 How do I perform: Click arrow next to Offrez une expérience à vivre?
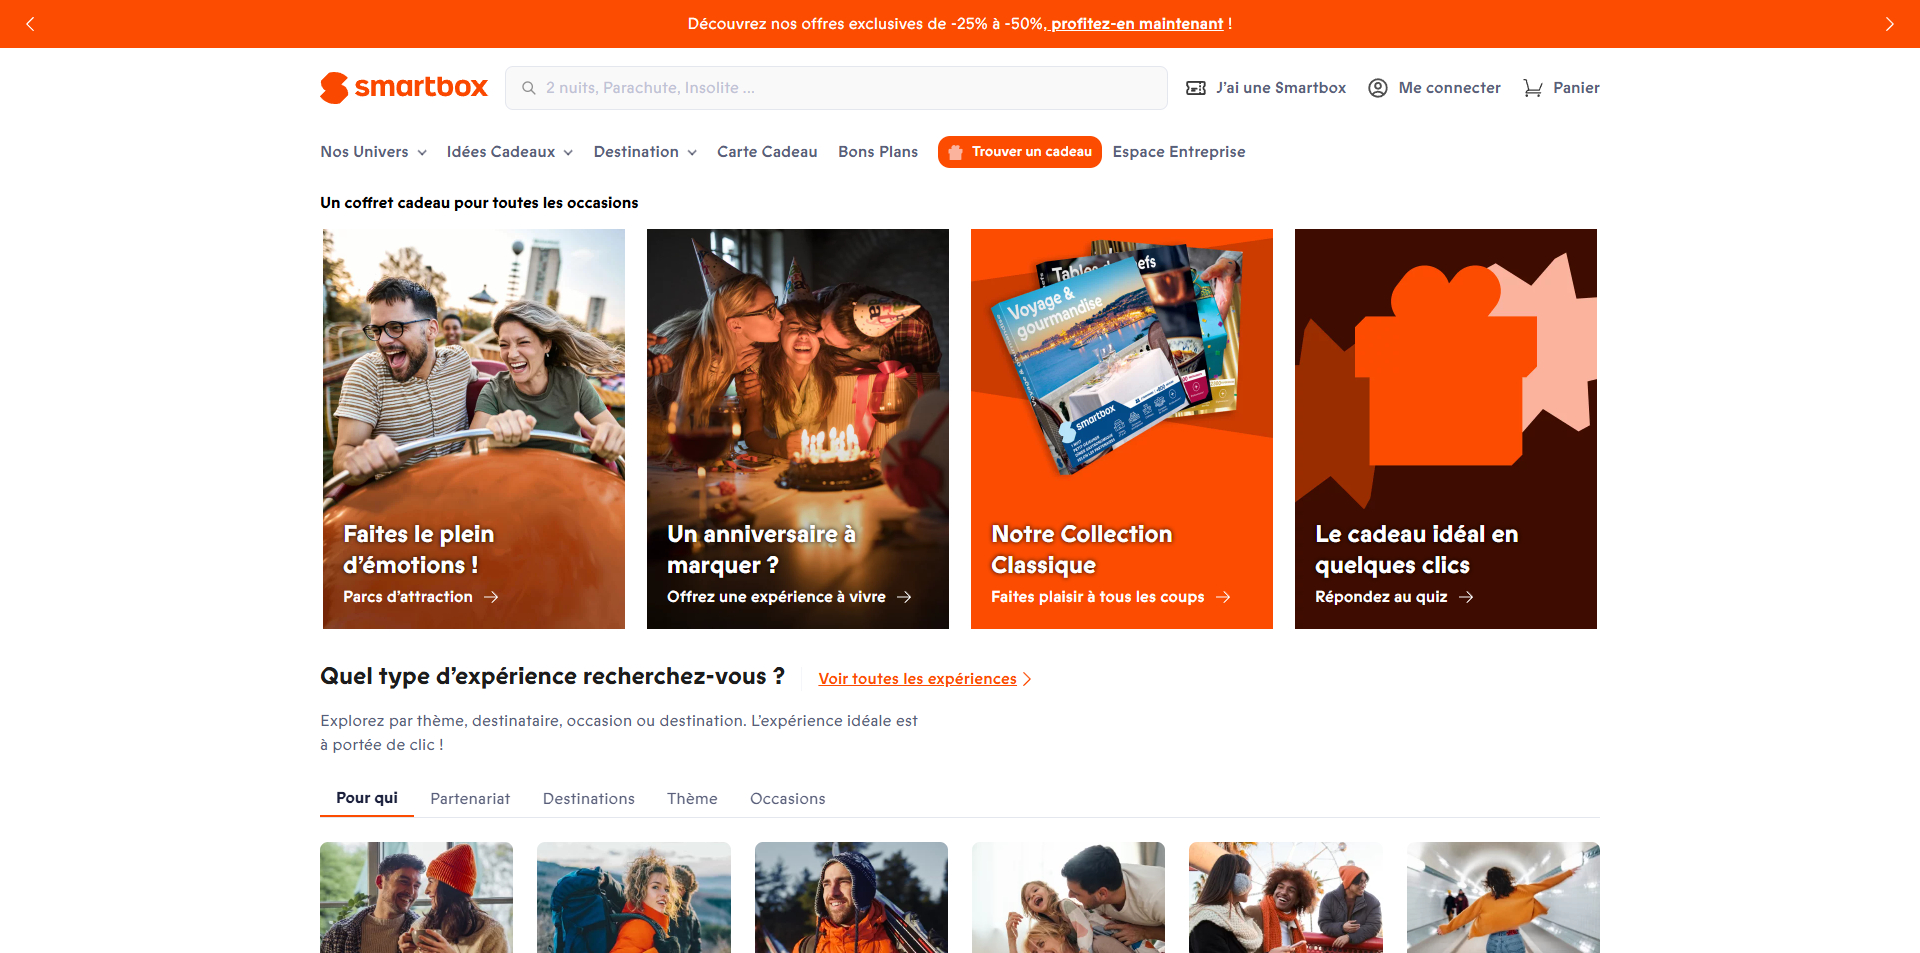pyautogui.click(x=904, y=597)
